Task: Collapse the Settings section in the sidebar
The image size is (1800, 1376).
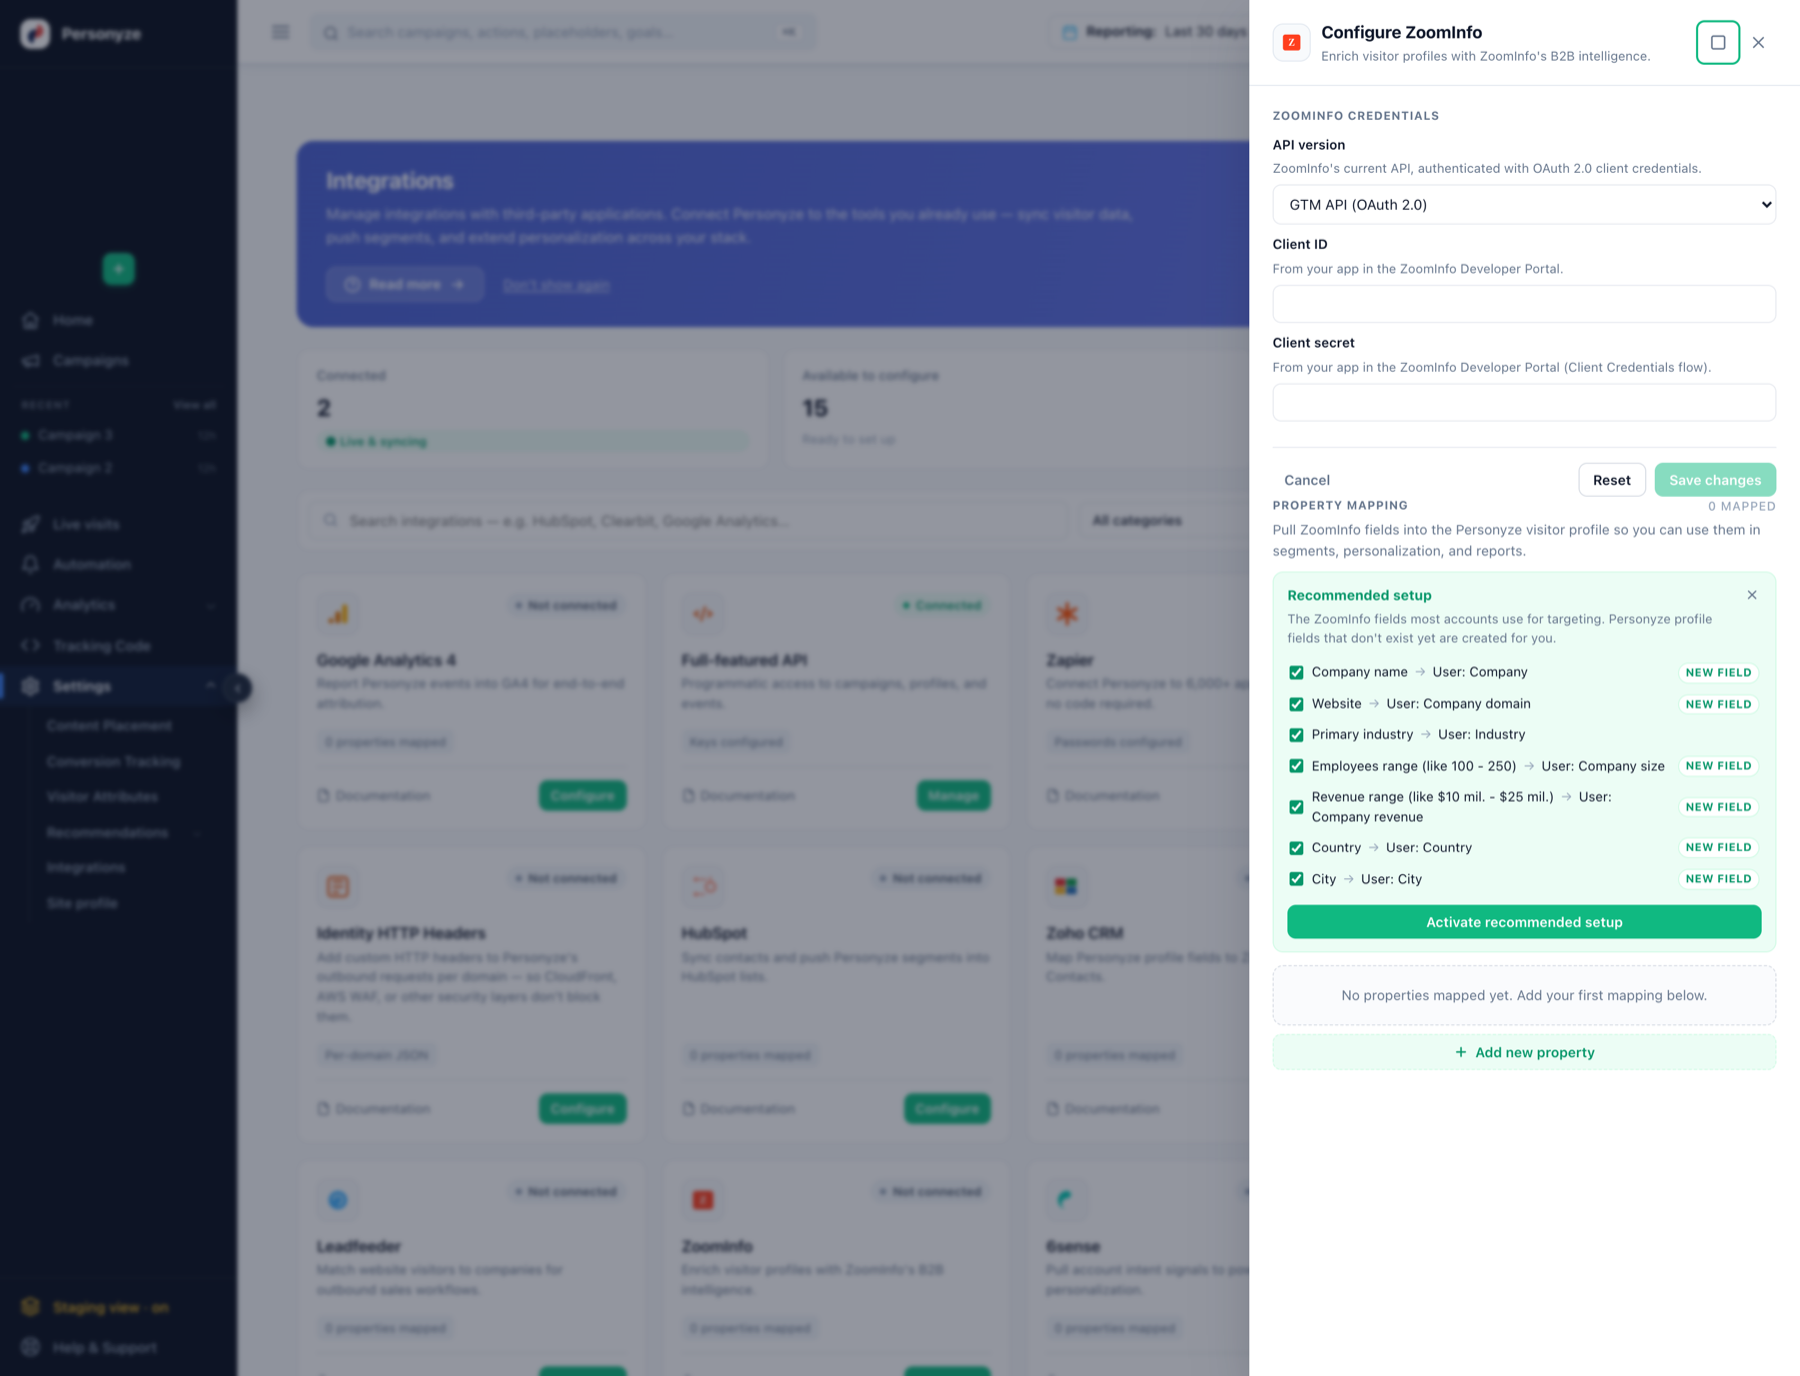Action: (118, 686)
